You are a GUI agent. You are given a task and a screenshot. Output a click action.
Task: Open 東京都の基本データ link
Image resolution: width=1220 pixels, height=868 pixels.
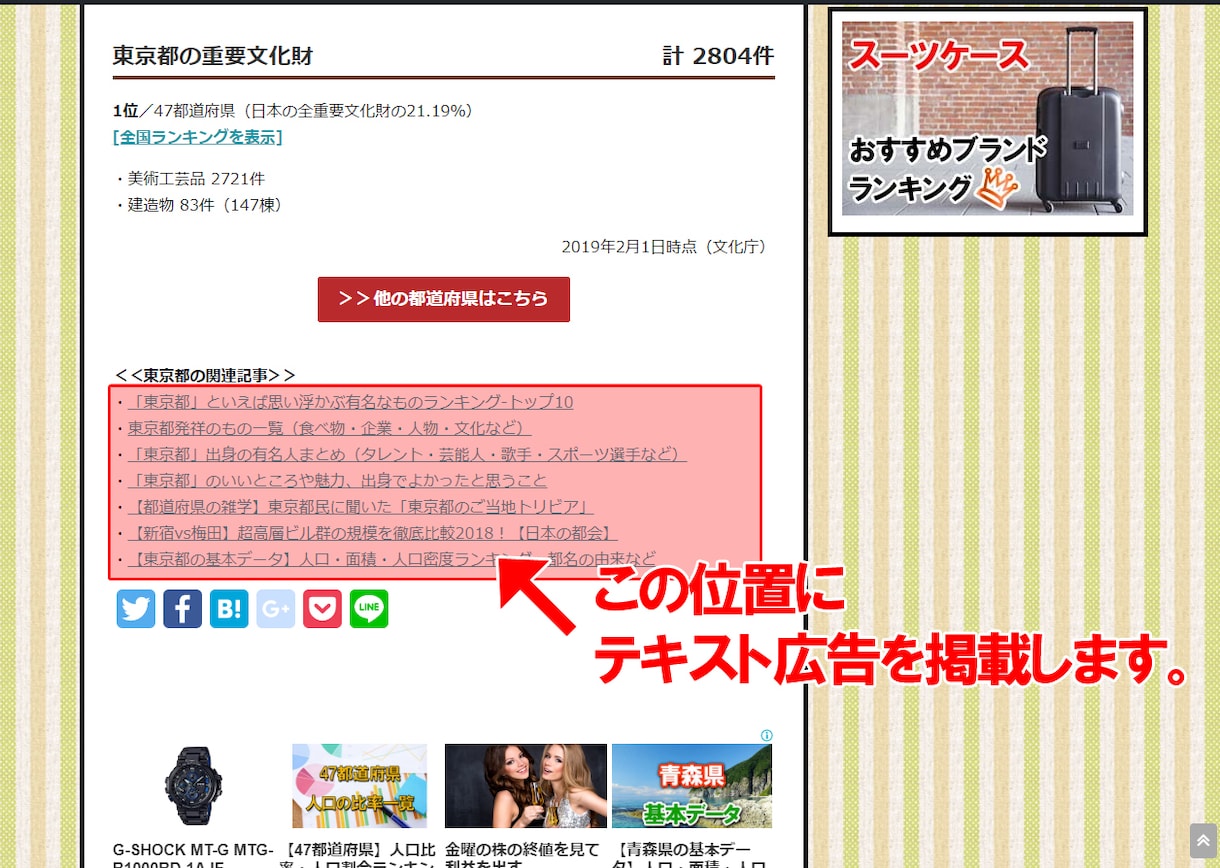click(392, 559)
